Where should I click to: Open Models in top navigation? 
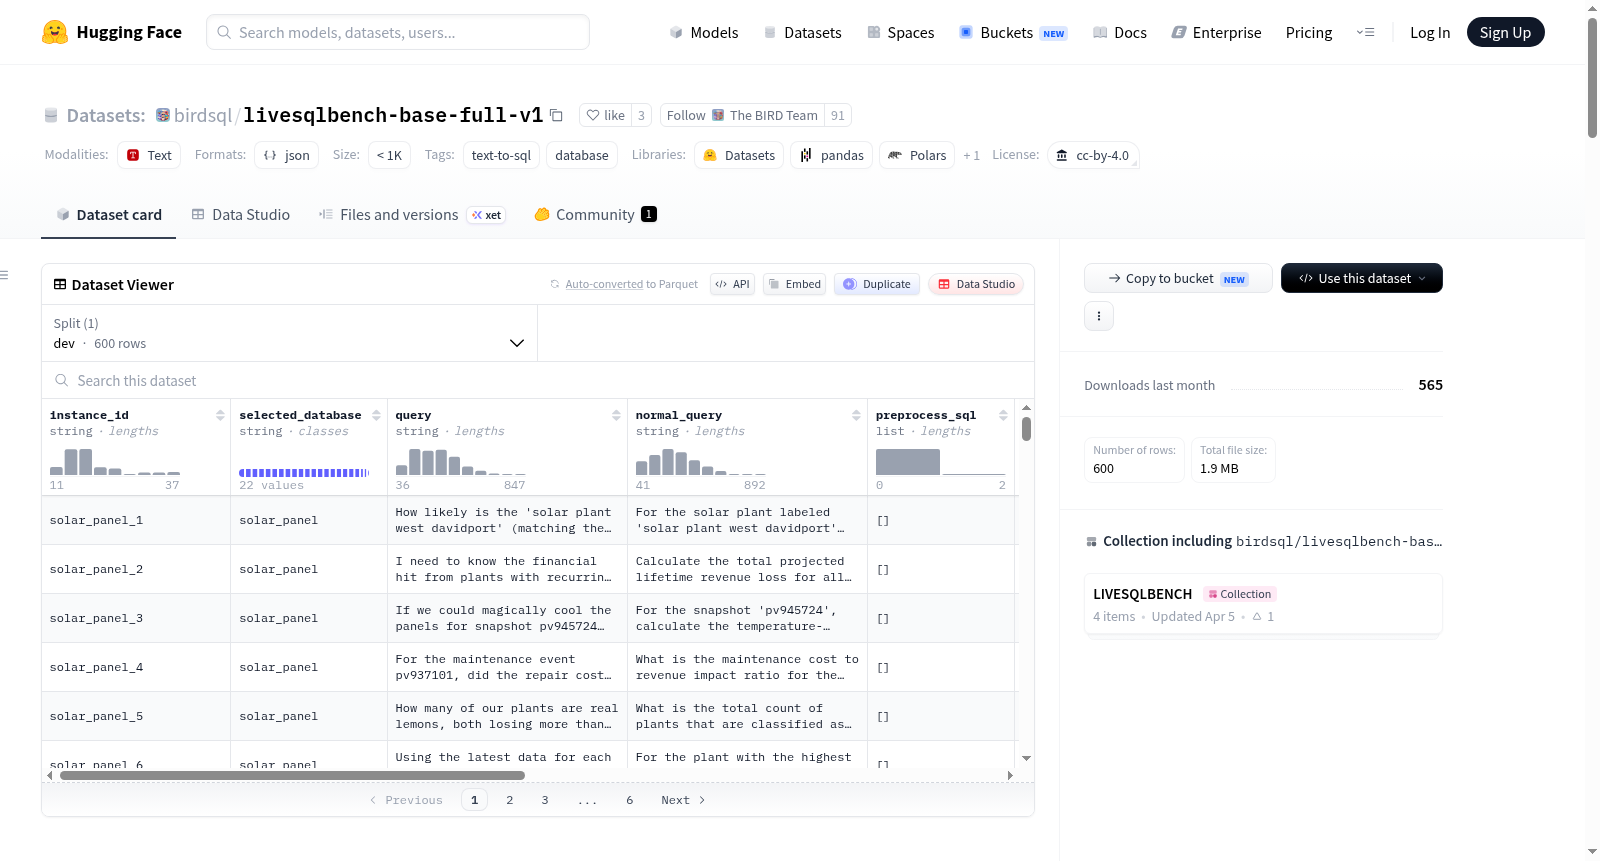(704, 32)
